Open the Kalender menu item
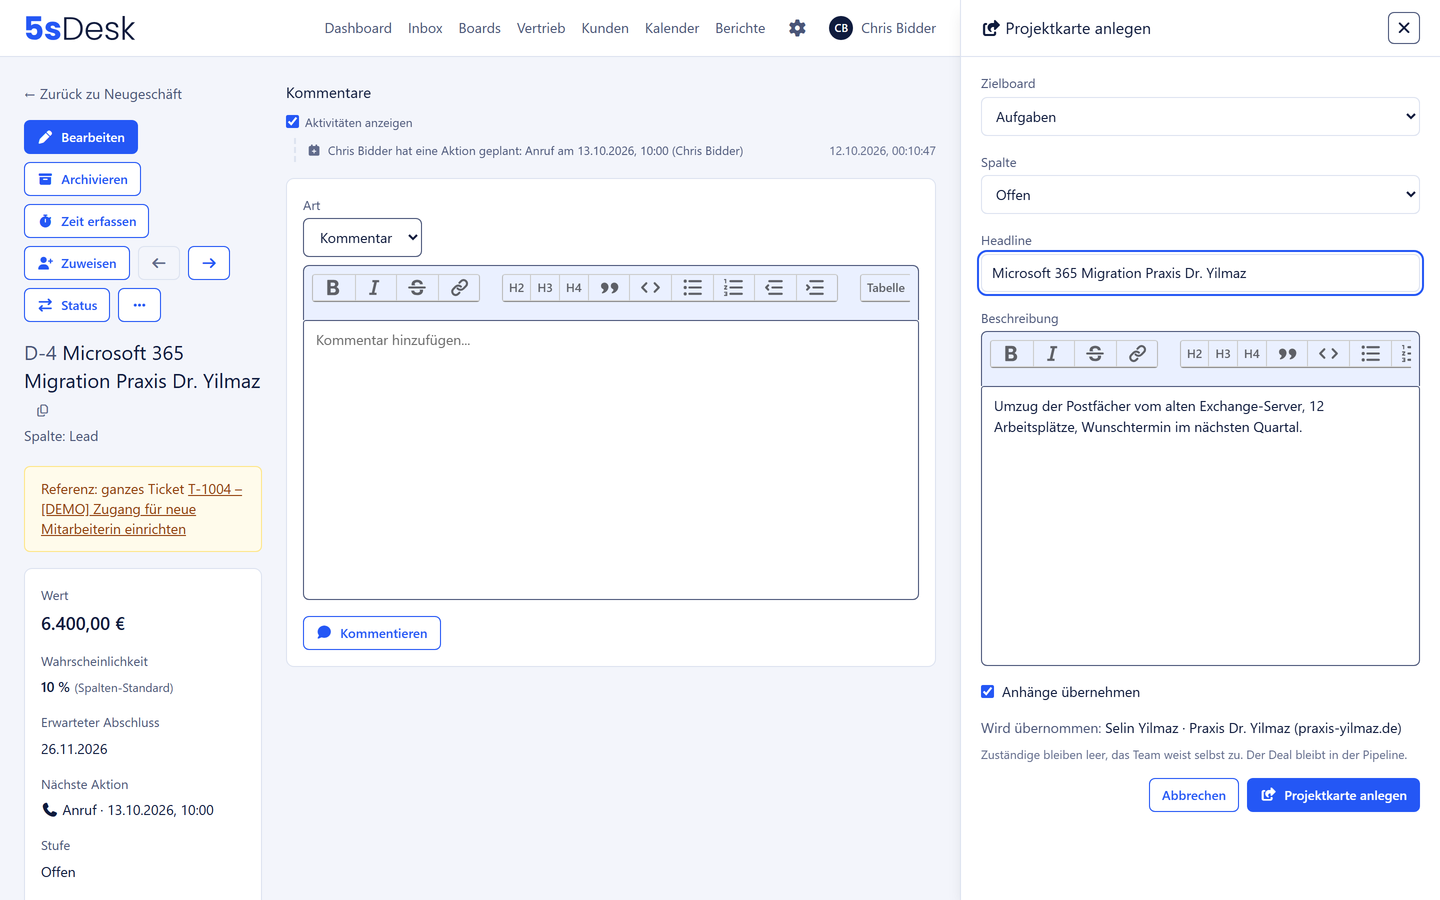The height and width of the screenshot is (900, 1440). click(x=672, y=28)
